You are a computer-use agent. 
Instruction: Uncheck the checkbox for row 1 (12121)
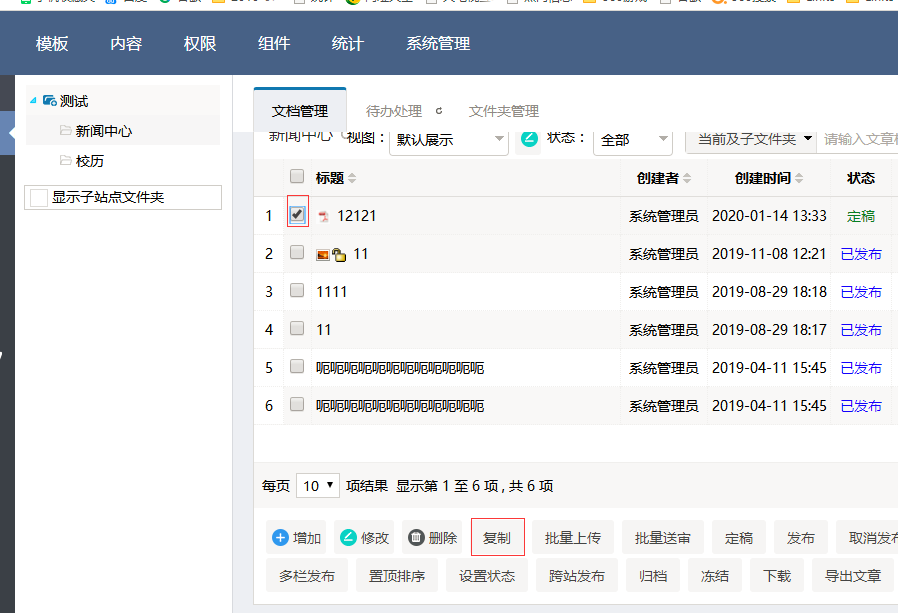click(x=297, y=214)
